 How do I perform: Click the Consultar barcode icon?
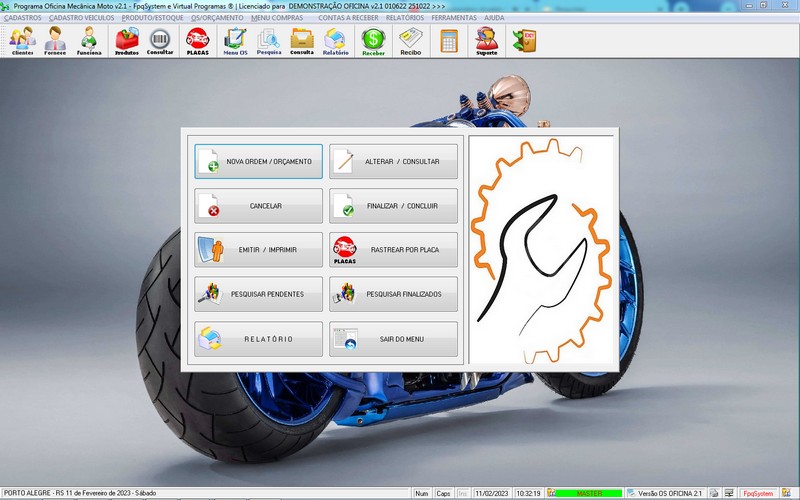(160, 41)
